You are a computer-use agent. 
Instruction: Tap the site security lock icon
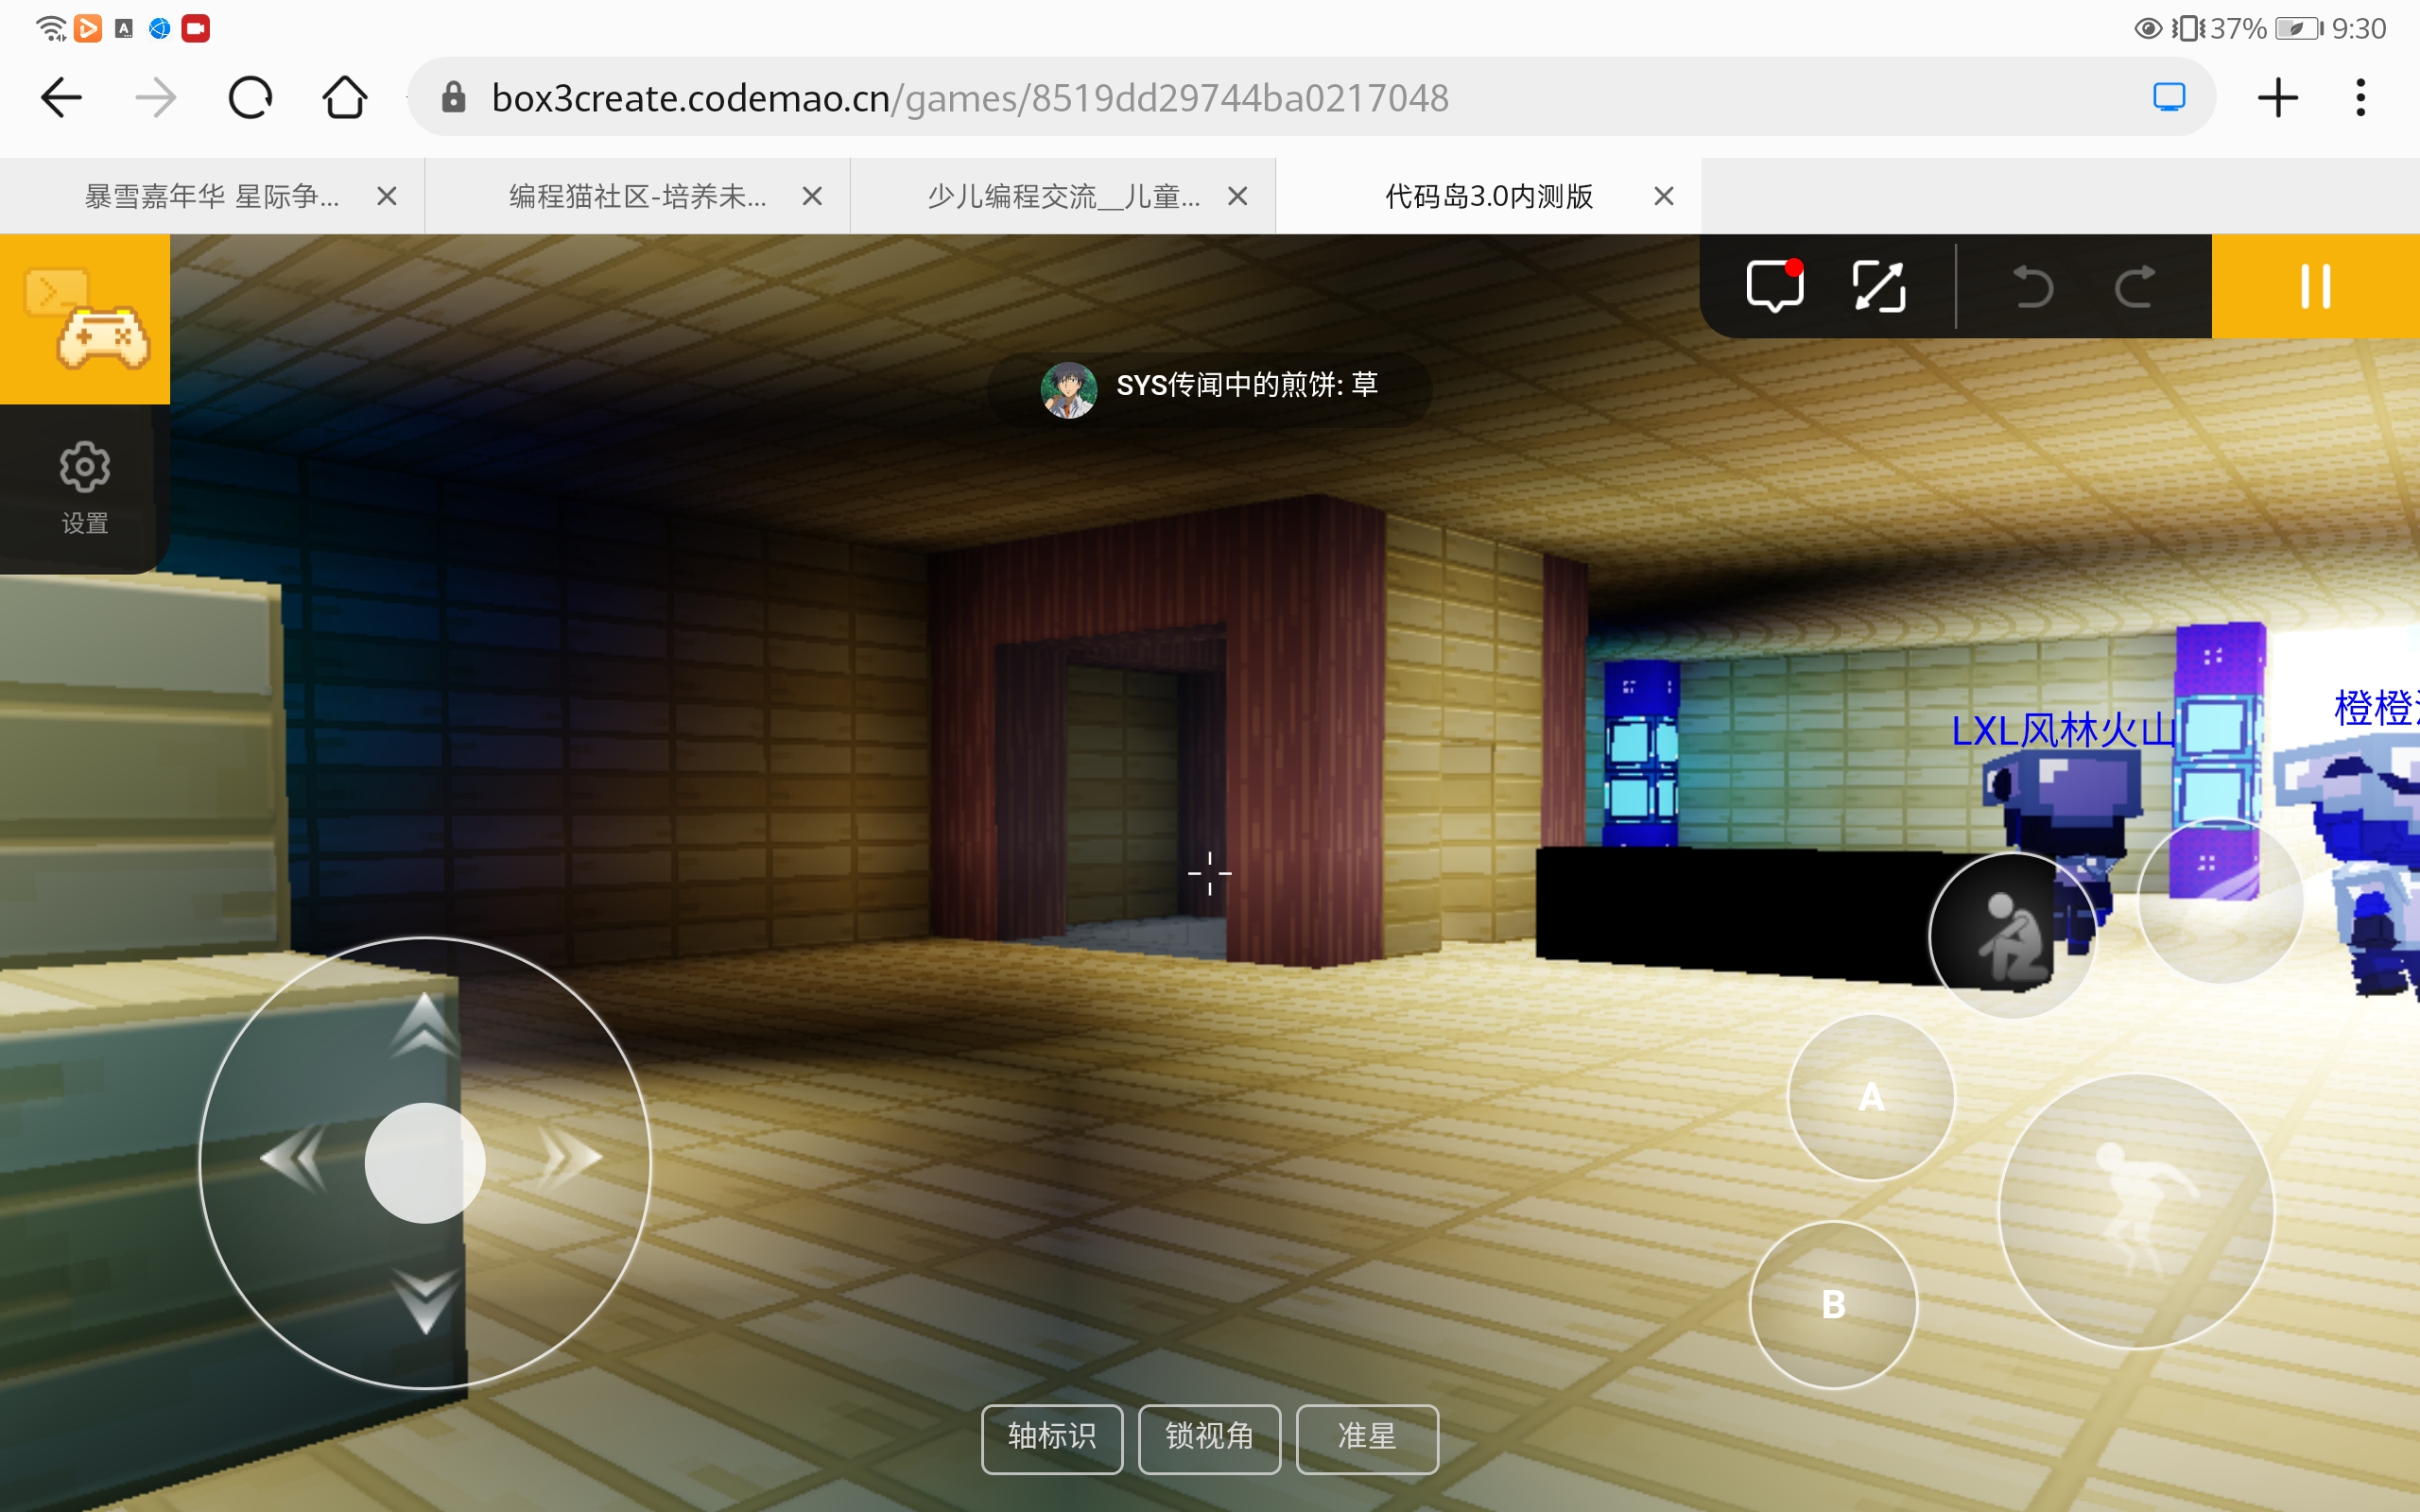454,97
